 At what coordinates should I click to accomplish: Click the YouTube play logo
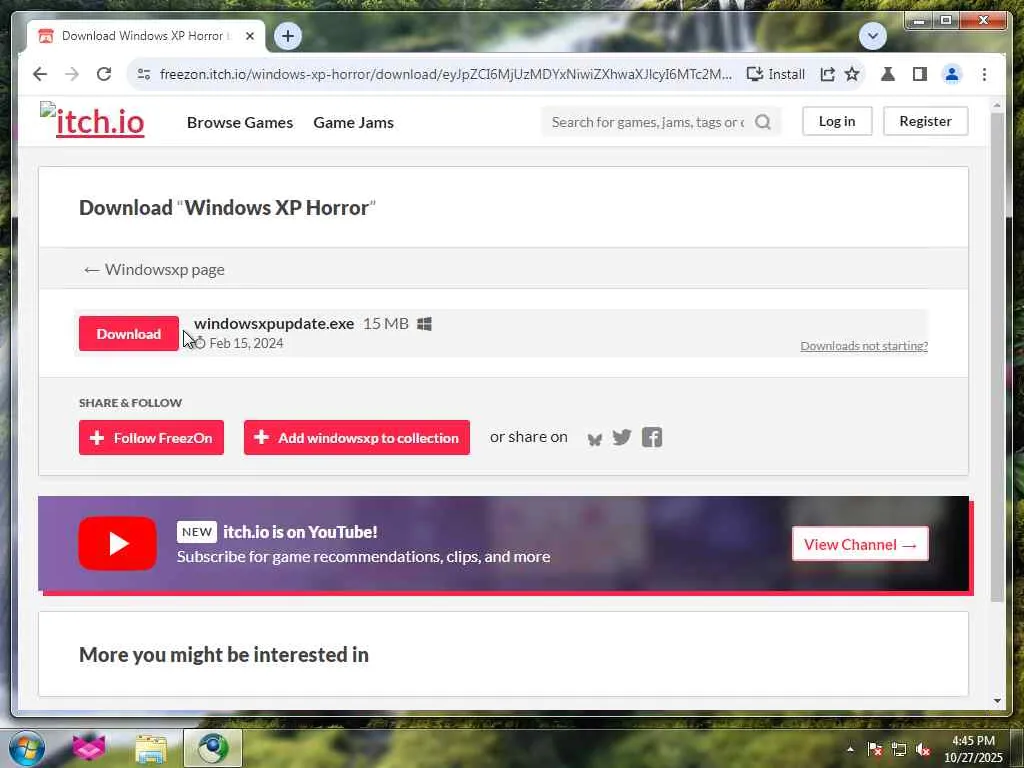click(118, 543)
